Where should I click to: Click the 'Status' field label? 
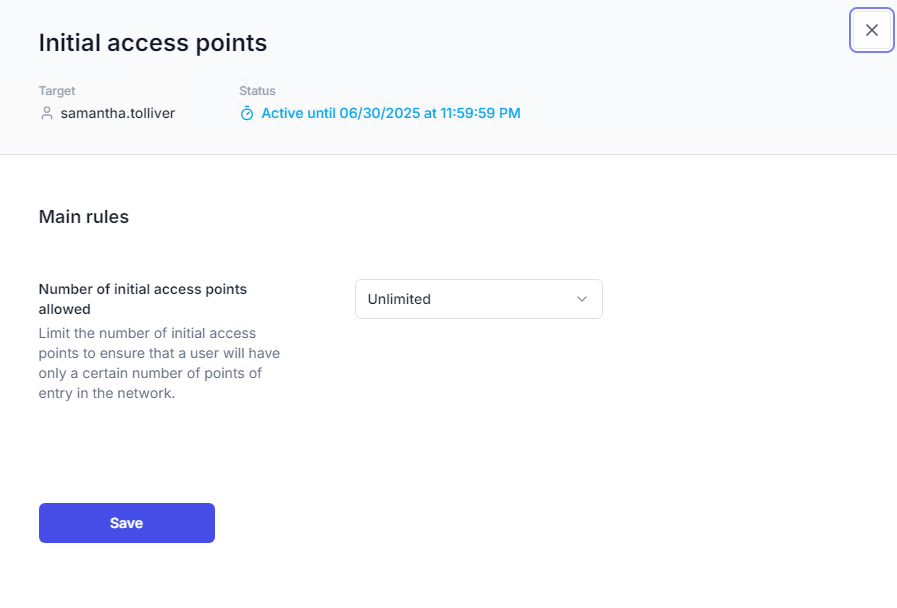[257, 91]
